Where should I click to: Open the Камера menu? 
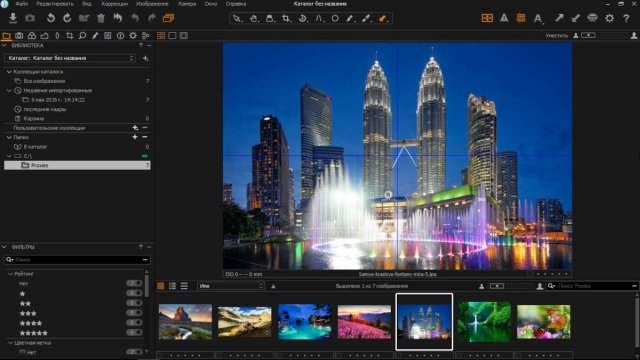187,4
